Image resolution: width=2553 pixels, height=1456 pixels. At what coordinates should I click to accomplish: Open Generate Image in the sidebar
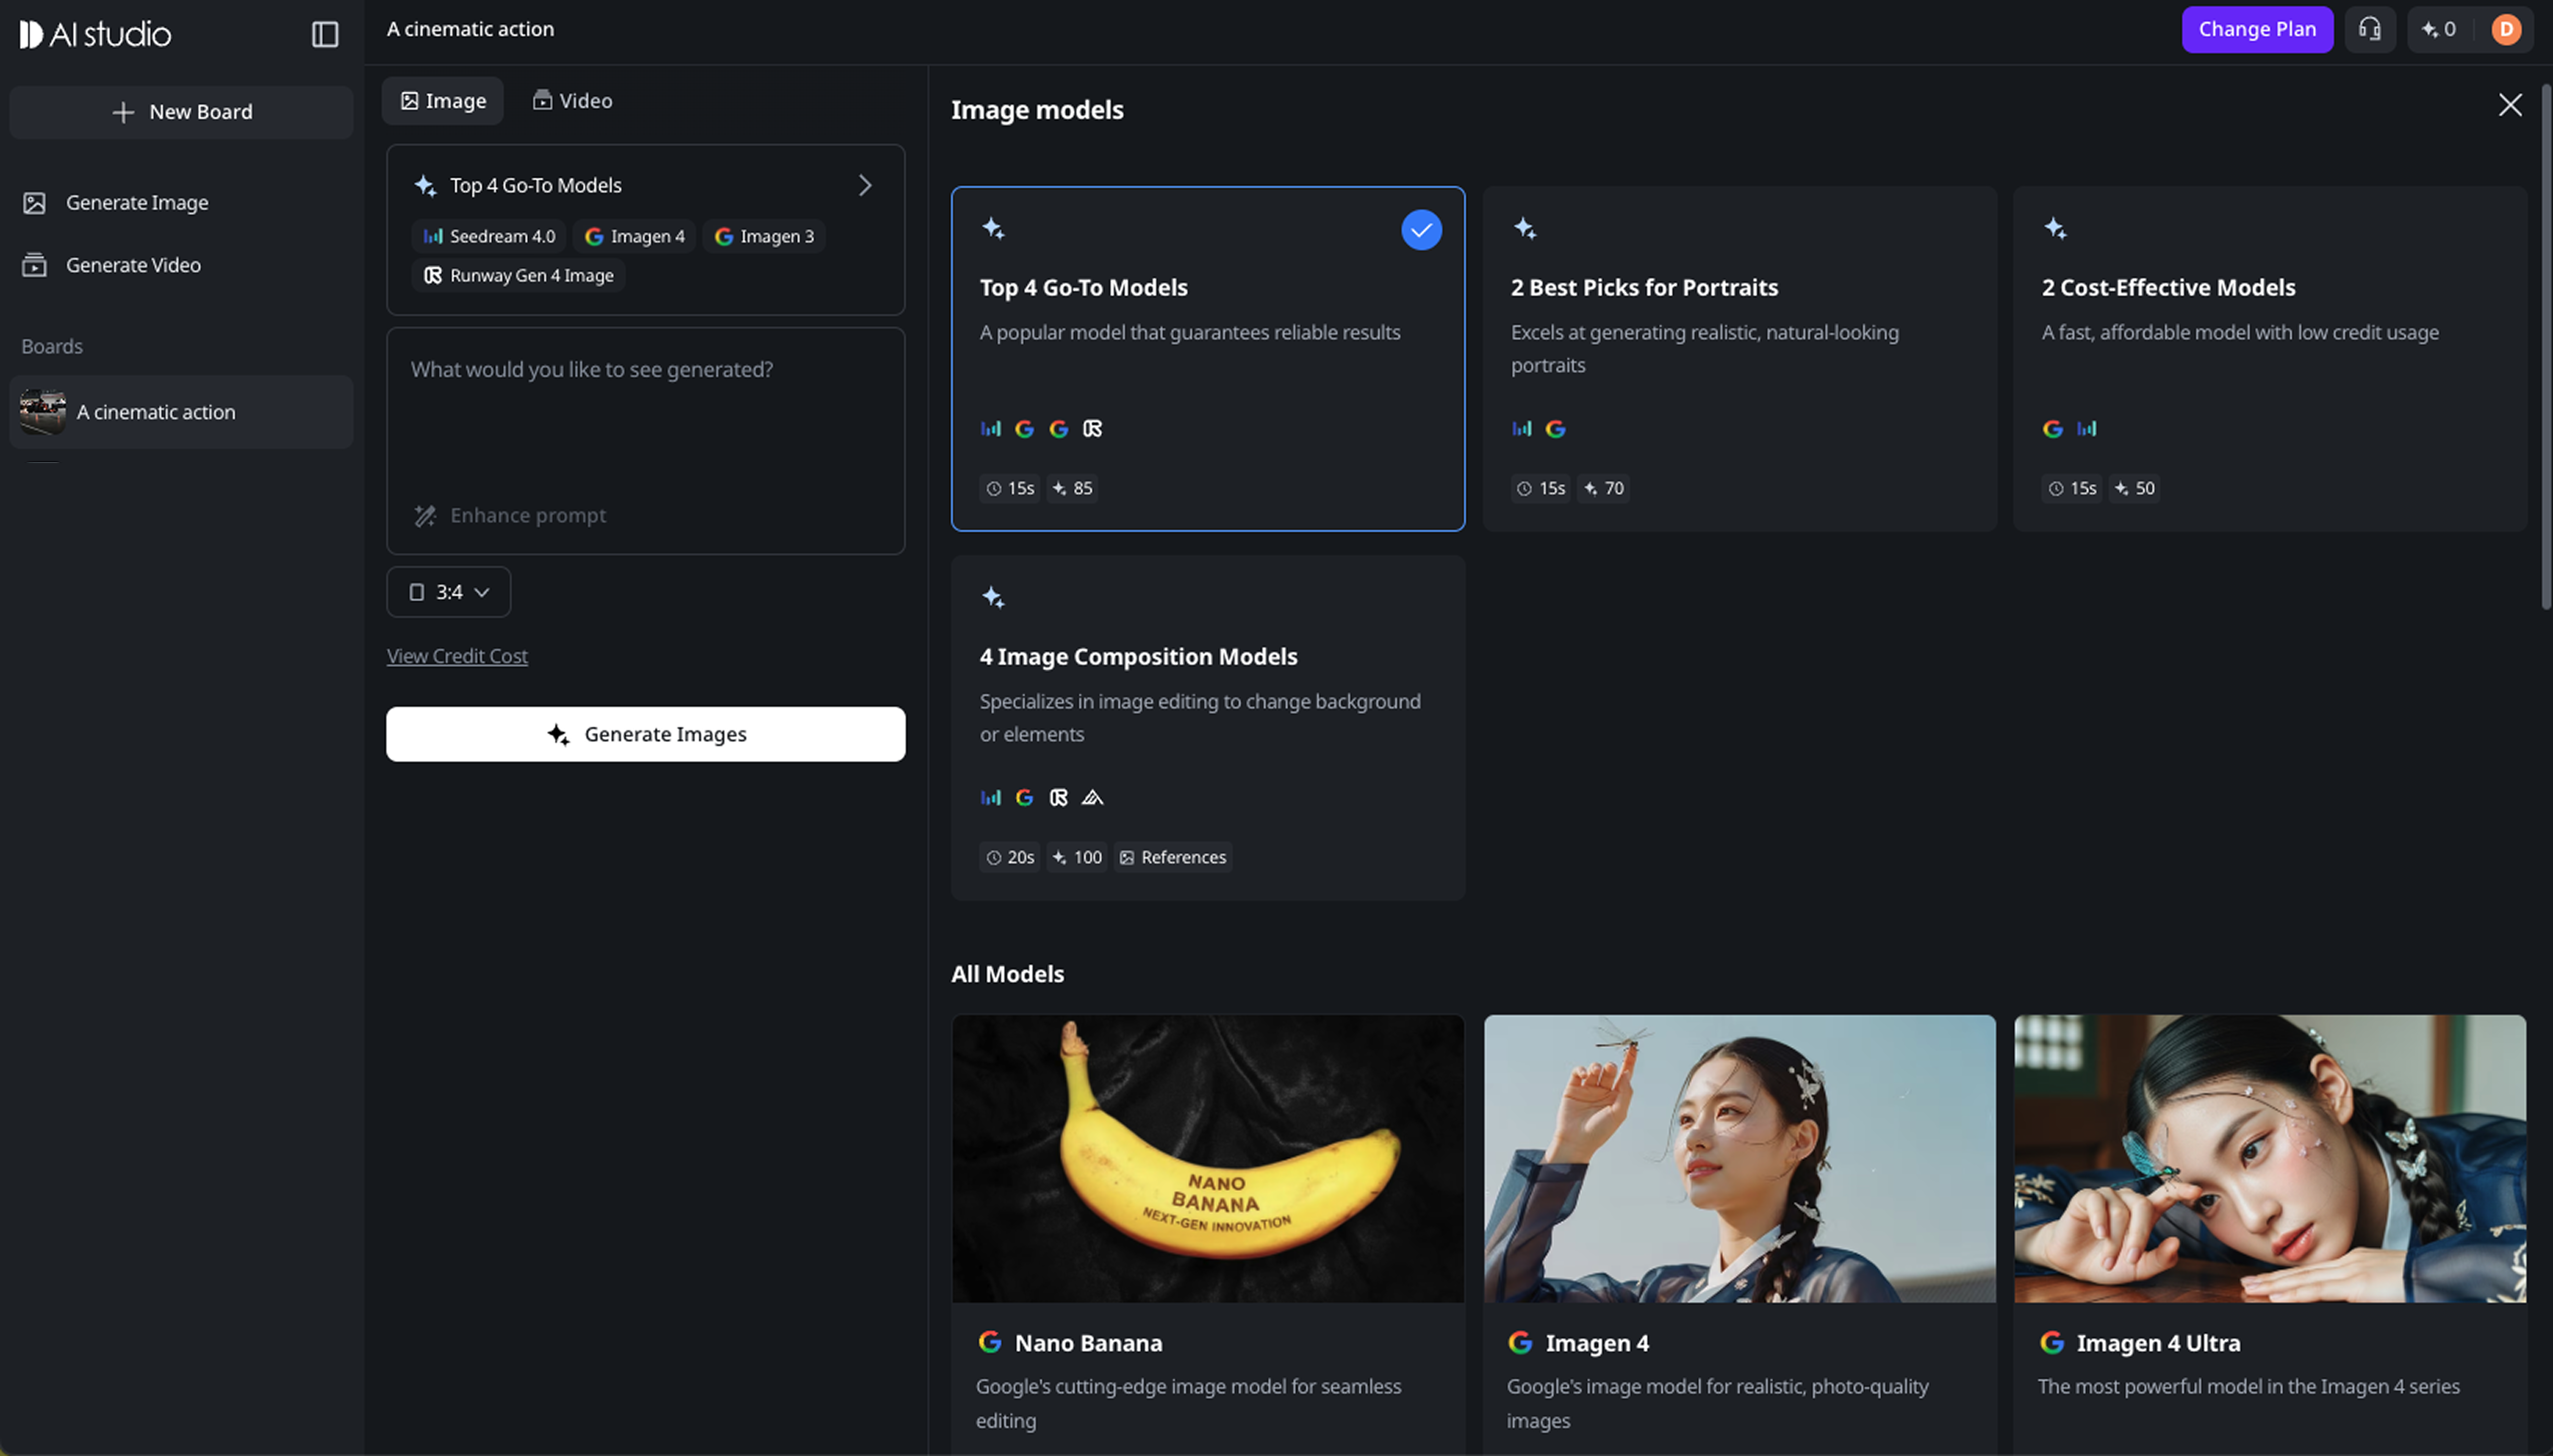point(137,202)
